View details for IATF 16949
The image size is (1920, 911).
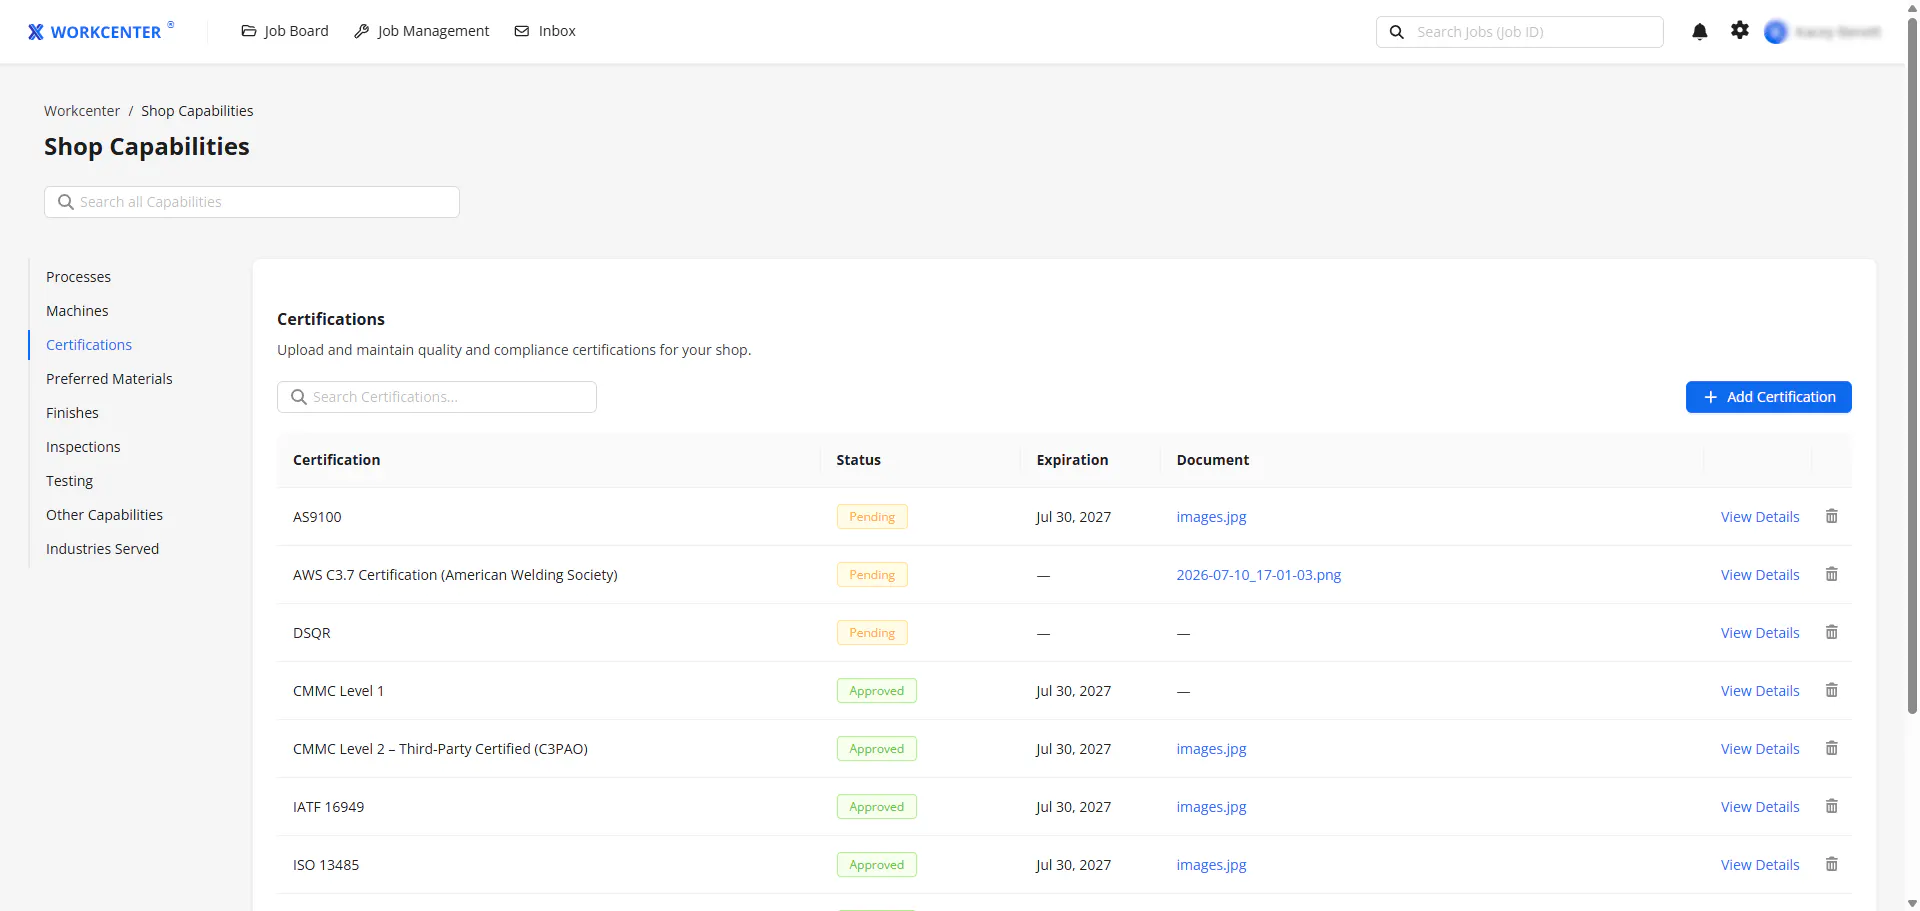tap(1760, 807)
